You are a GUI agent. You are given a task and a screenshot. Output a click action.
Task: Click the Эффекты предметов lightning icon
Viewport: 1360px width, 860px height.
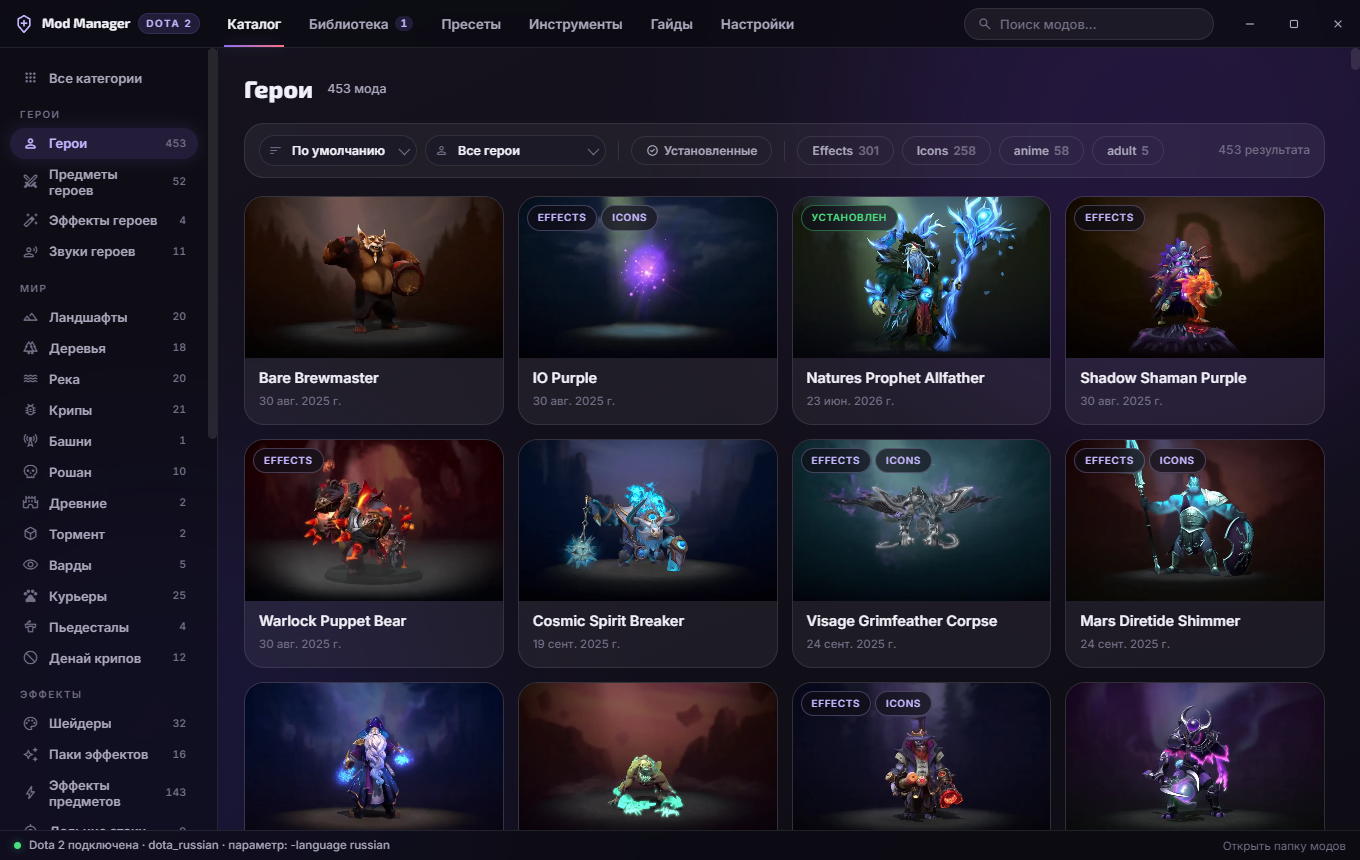(x=30, y=793)
